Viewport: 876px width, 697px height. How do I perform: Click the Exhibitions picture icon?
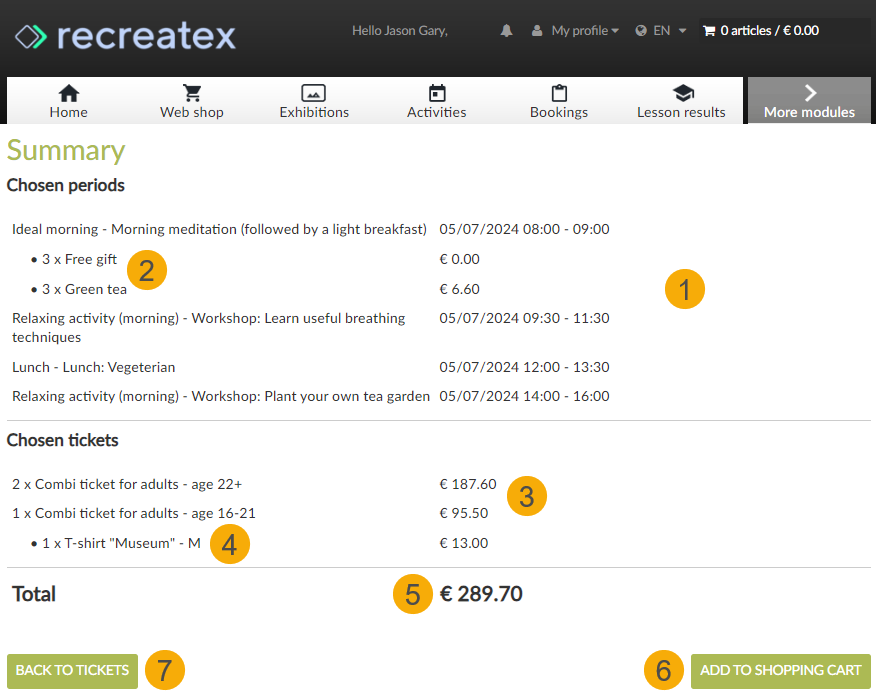tap(314, 92)
